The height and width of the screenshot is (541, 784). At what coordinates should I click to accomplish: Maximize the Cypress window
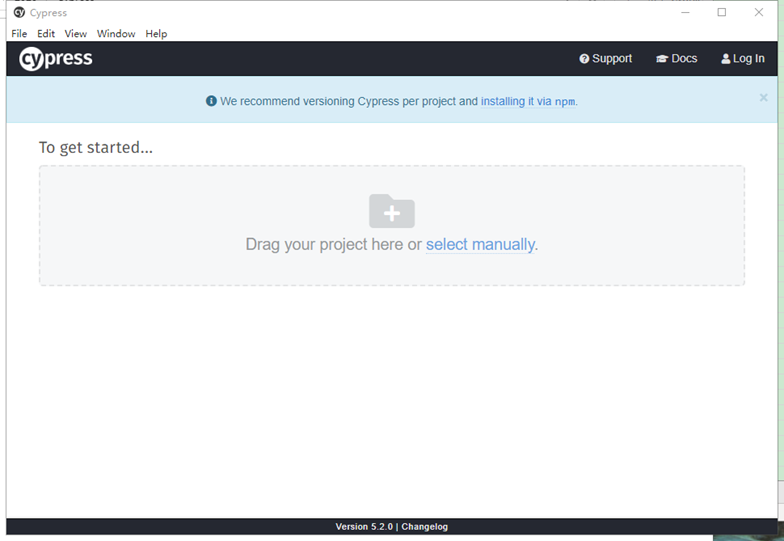722,12
